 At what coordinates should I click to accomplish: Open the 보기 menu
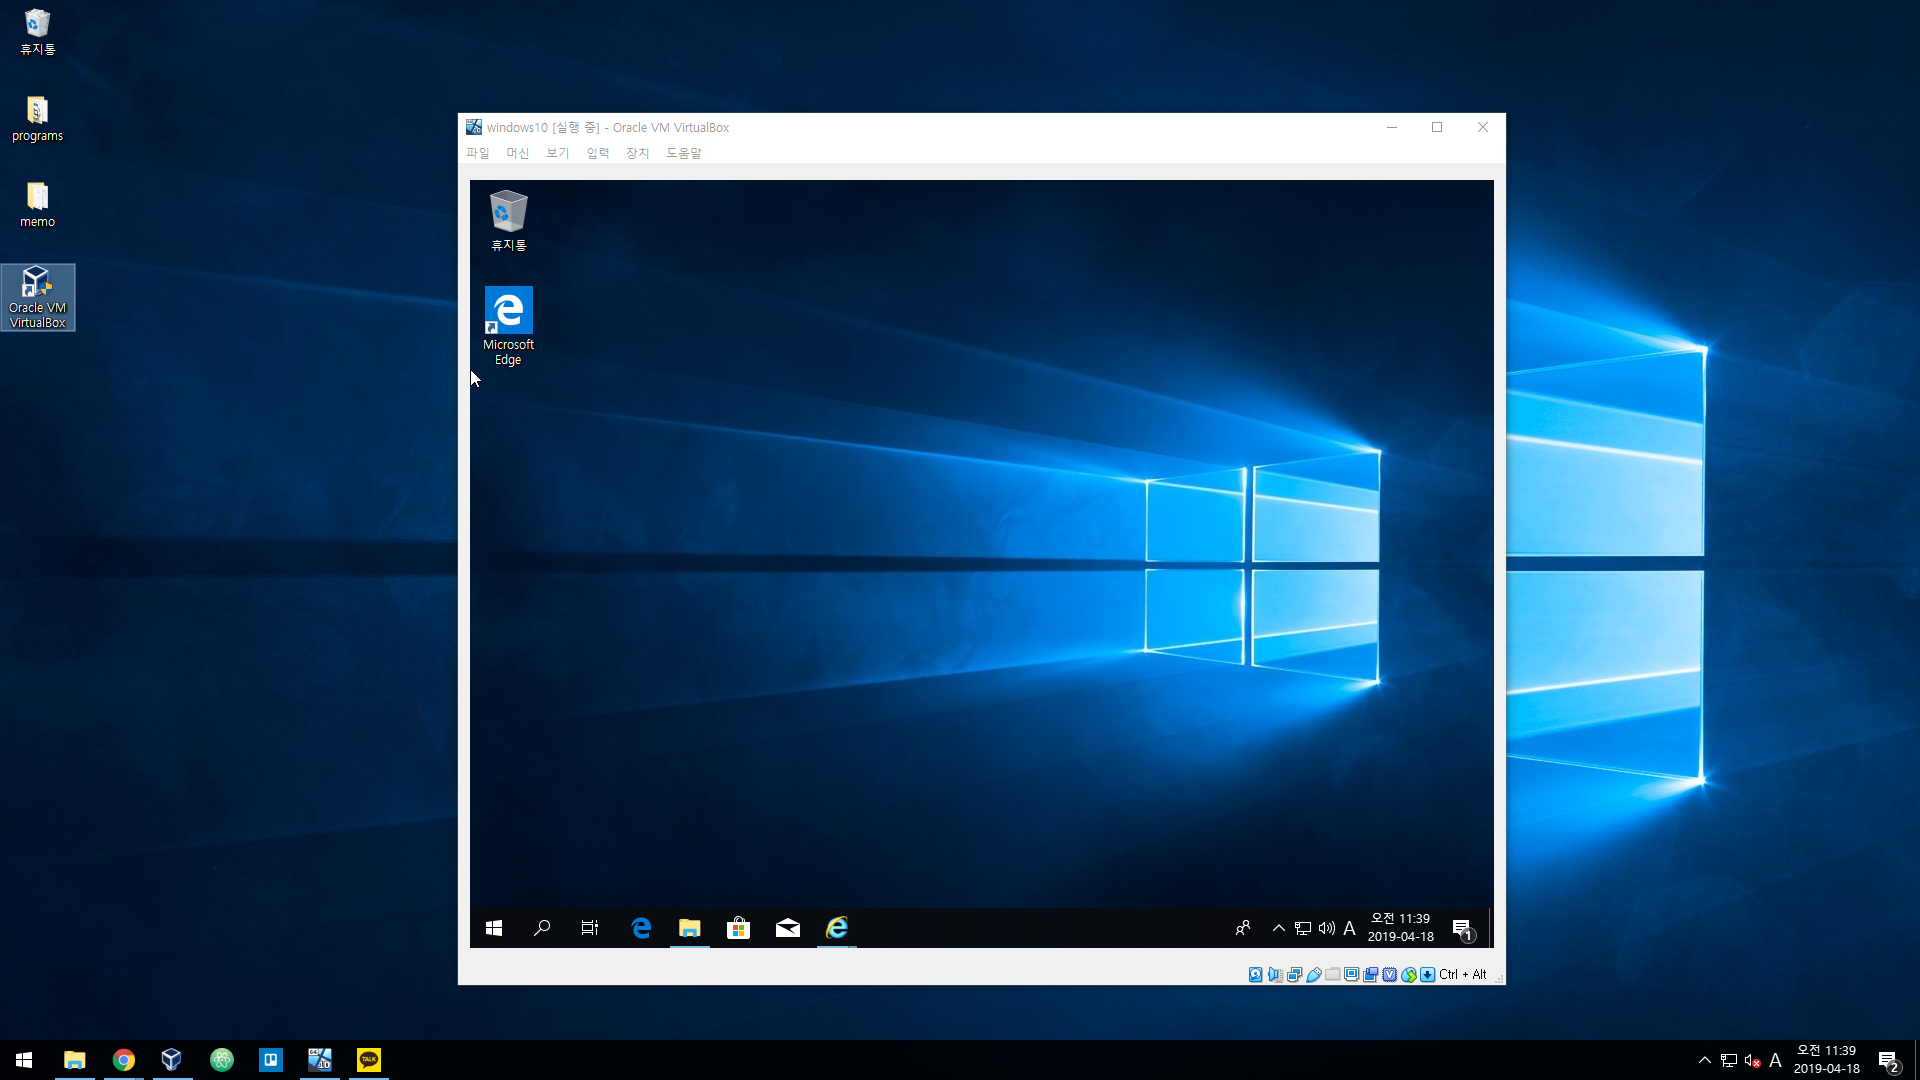pos(557,153)
